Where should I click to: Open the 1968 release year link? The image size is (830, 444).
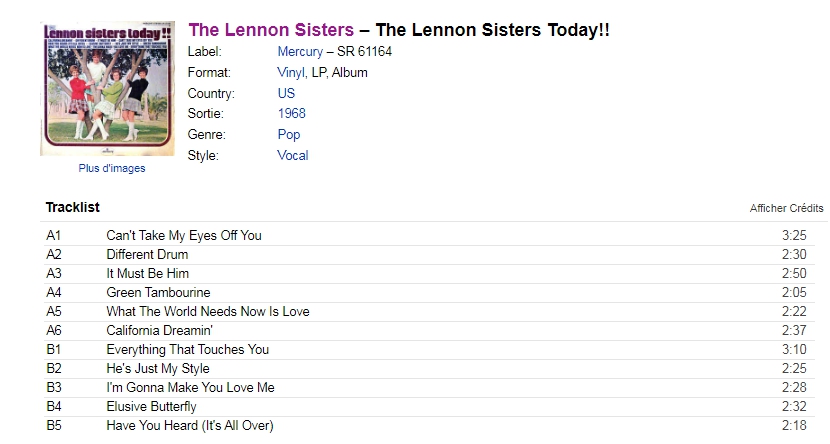(292, 113)
